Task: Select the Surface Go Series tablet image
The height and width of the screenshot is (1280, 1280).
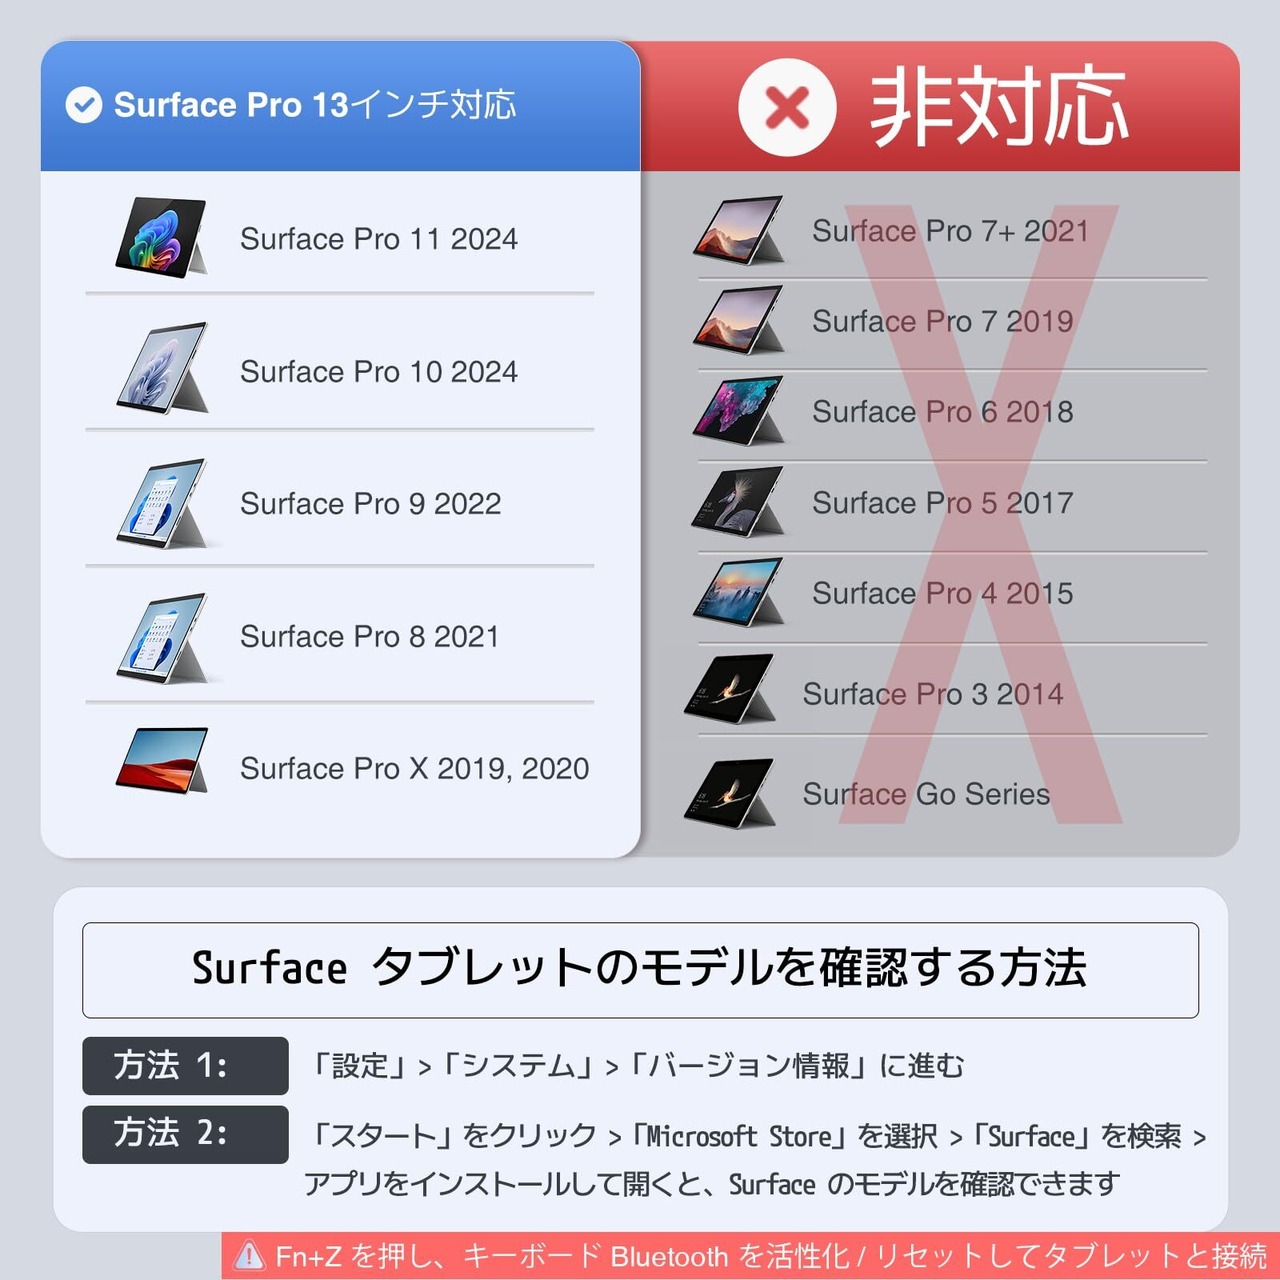Action: tap(731, 791)
